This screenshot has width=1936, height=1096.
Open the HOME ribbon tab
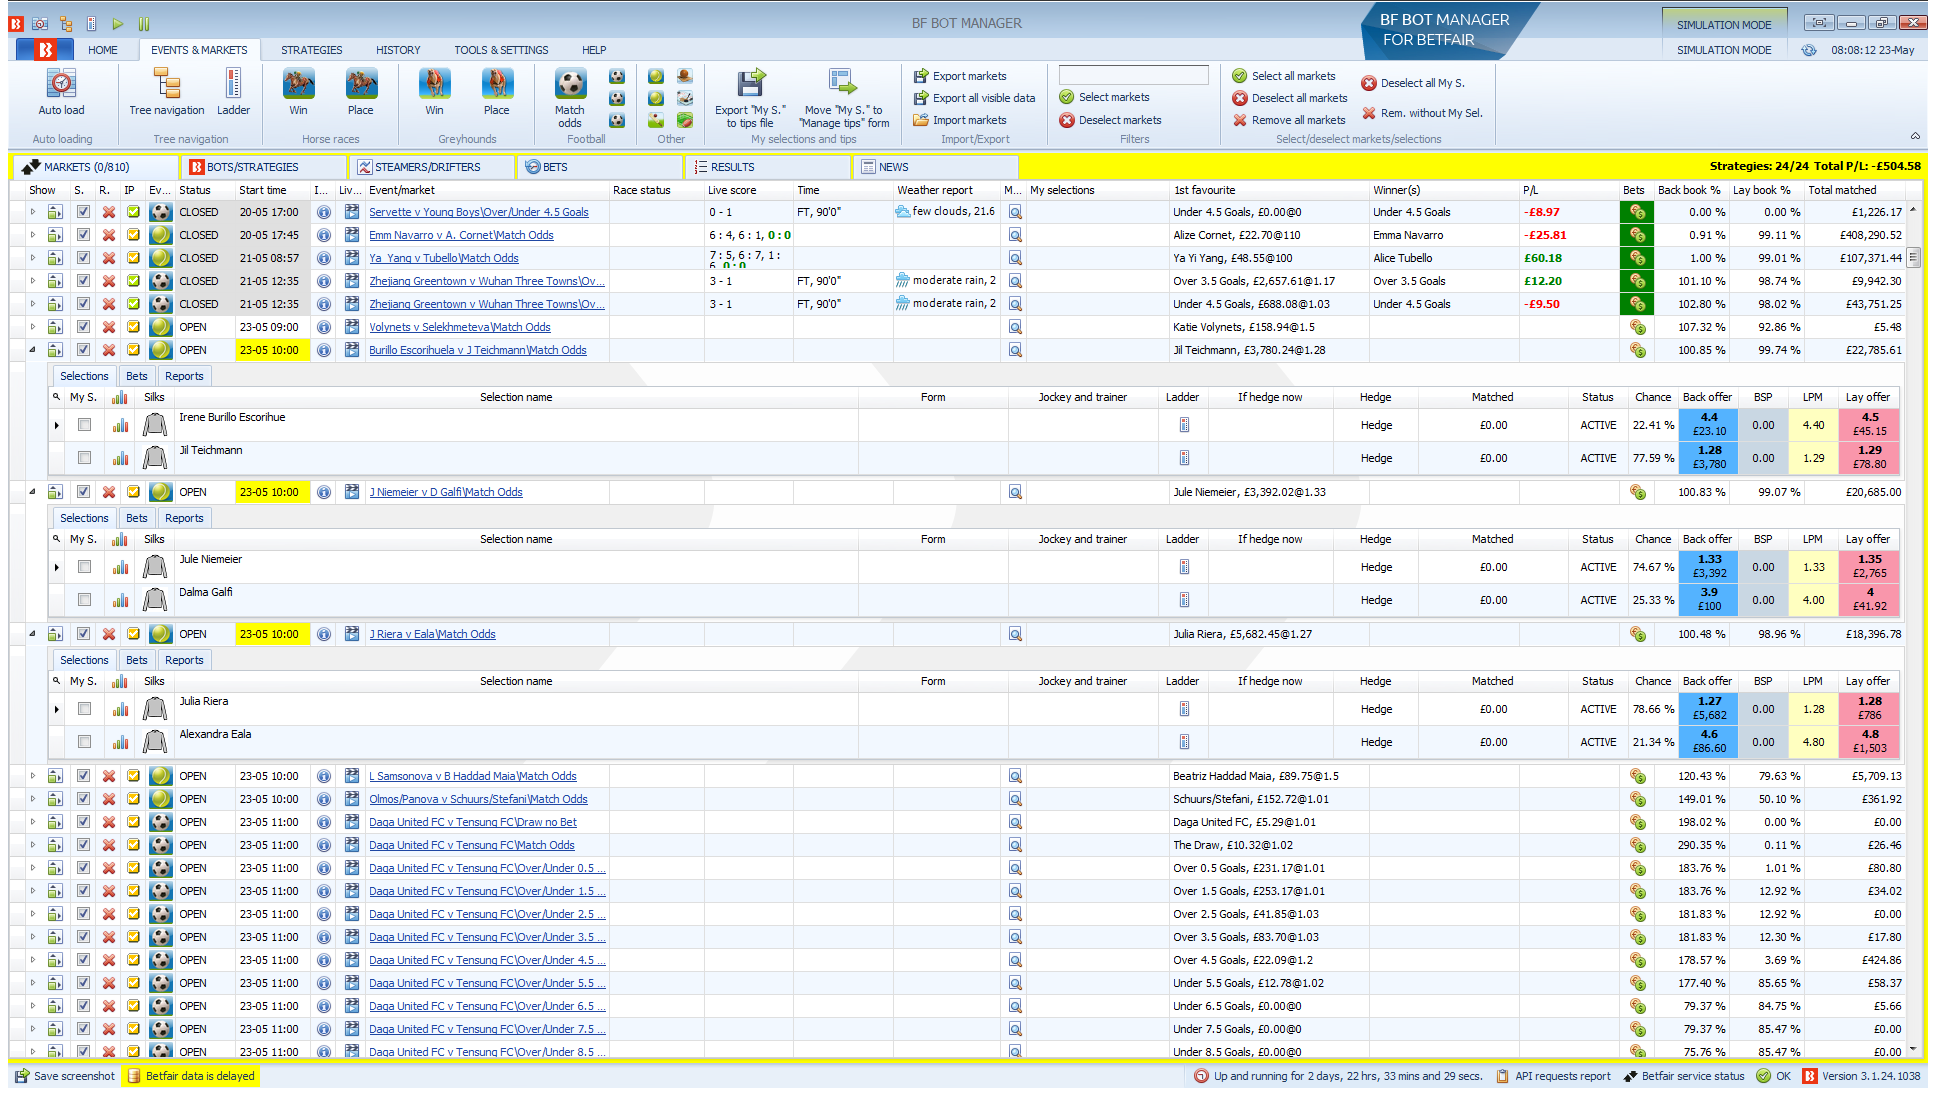(102, 50)
